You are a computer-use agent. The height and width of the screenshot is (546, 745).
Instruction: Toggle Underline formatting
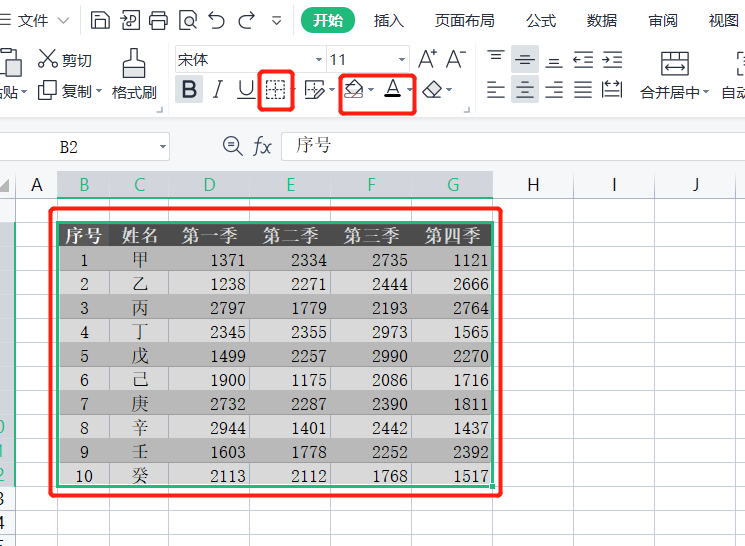click(x=246, y=91)
